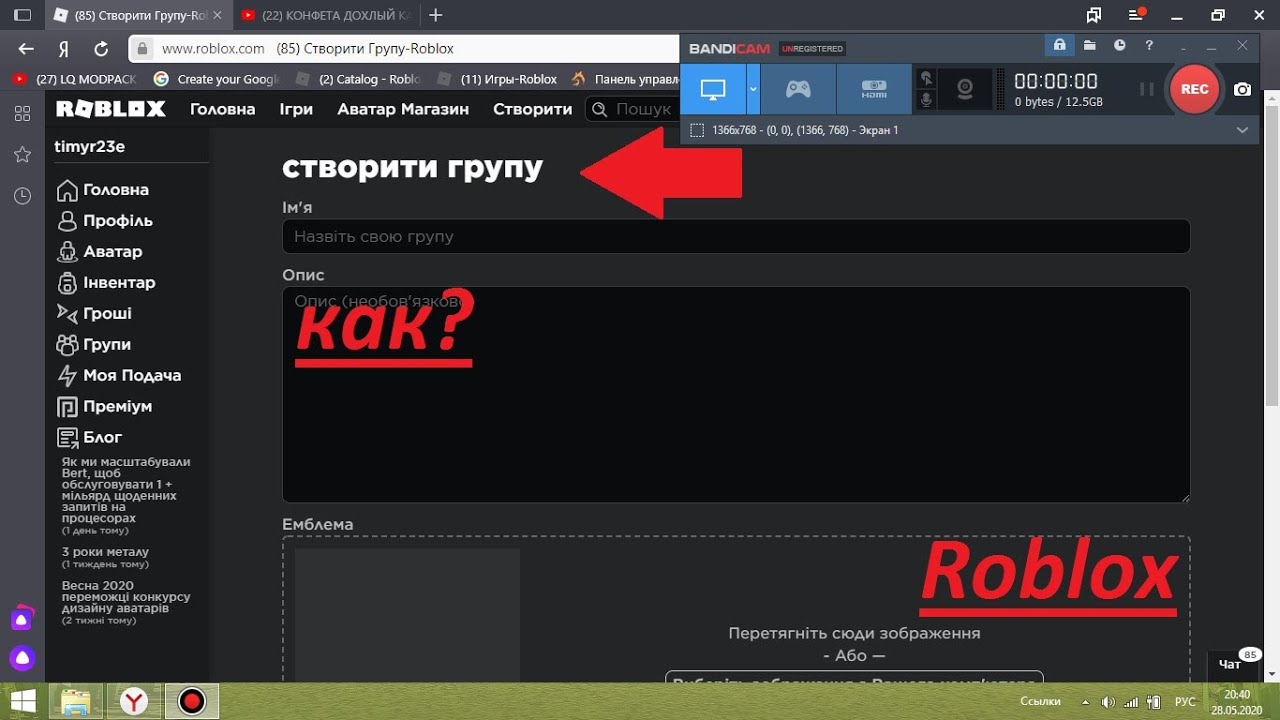Click the Bandicam lock icon
Screen dimensions: 1280x720
pyautogui.click(x=1058, y=46)
